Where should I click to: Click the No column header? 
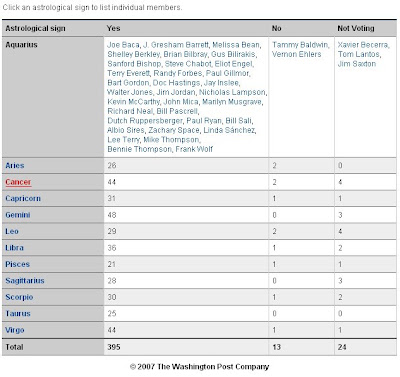[277, 28]
